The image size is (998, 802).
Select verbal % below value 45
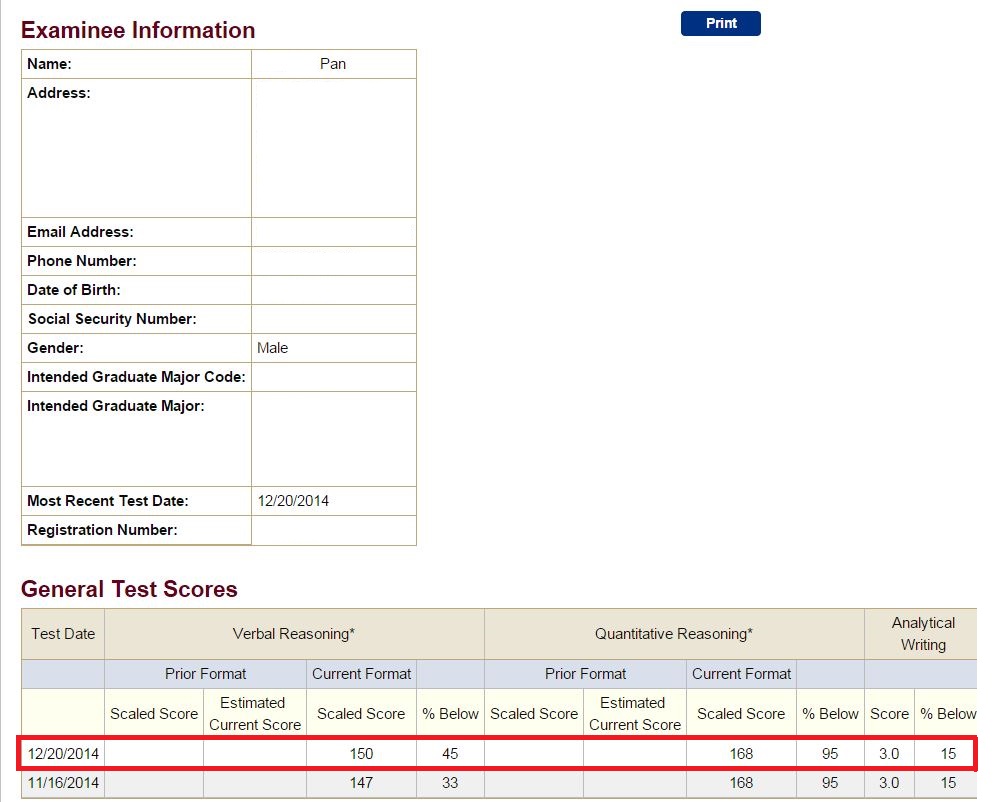click(450, 754)
